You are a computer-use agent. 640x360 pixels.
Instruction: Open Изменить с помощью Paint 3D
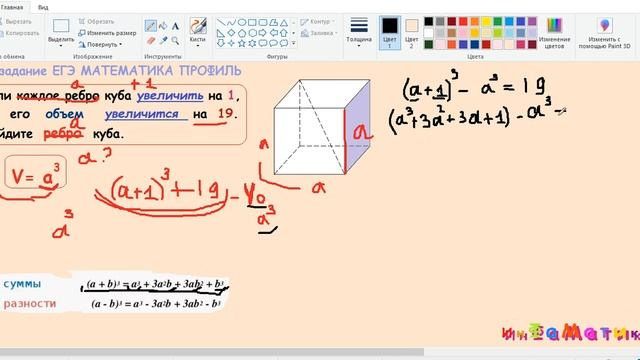point(604,33)
